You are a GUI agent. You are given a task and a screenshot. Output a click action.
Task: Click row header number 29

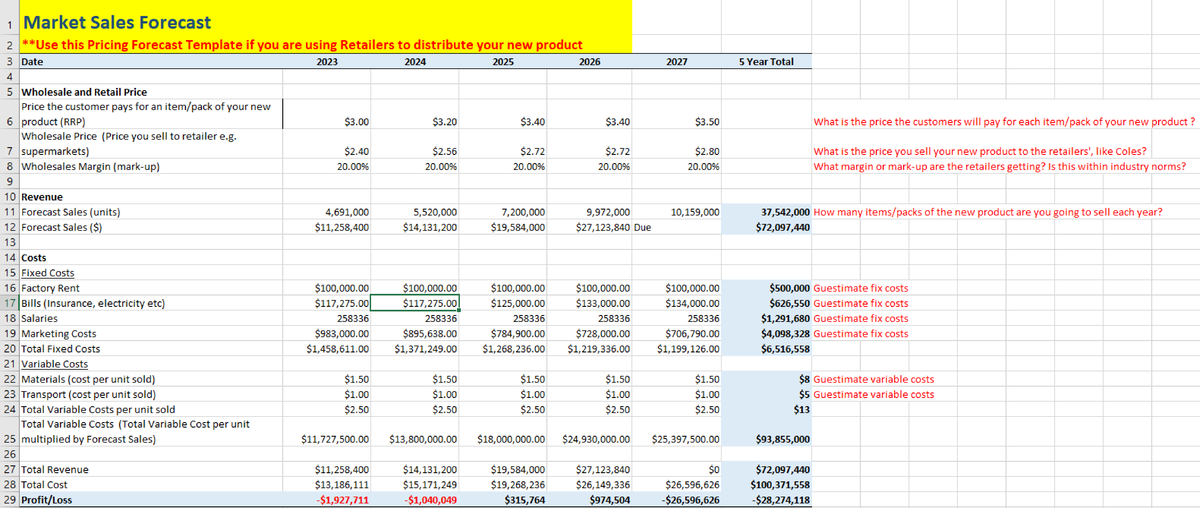pos(9,499)
